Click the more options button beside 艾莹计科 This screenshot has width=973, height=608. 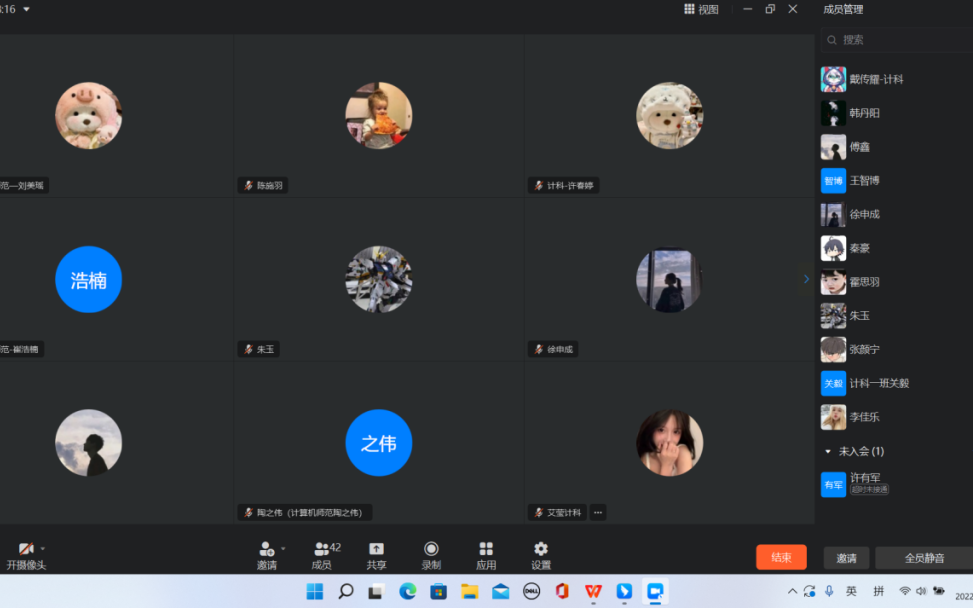(x=598, y=512)
